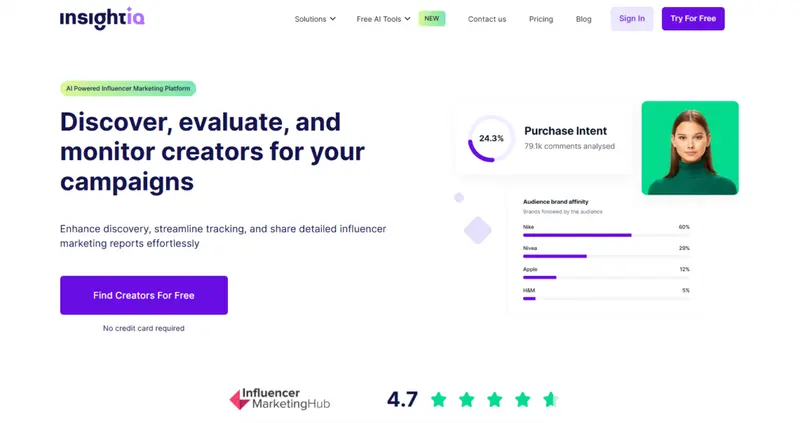Expand the Solutions dropdown menu

(311, 19)
